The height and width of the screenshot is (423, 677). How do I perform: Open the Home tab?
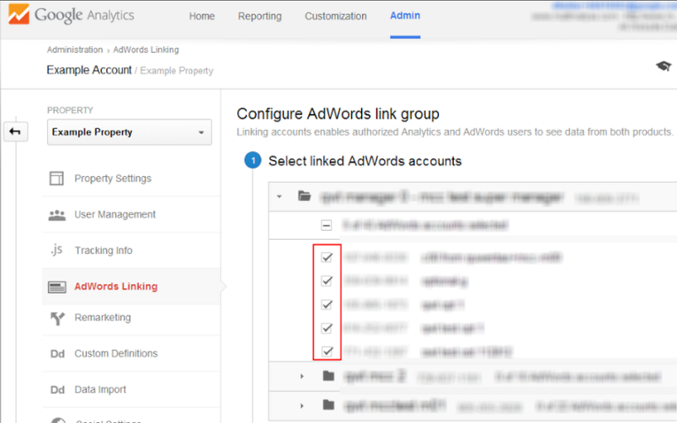(202, 16)
